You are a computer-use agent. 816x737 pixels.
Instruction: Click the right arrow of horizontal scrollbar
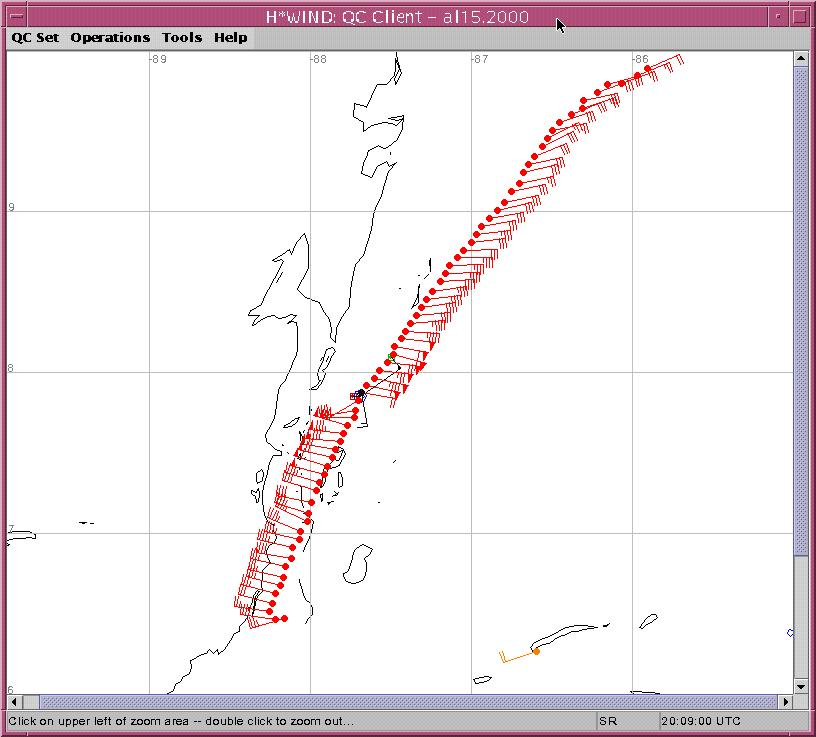click(x=785, y=701)
